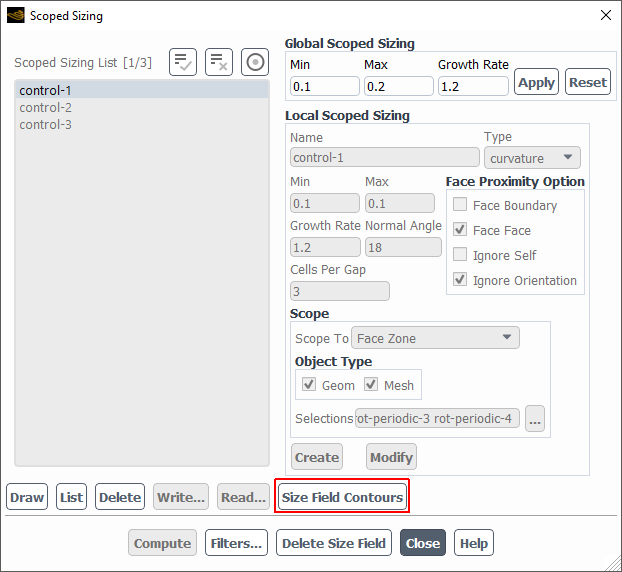Image resolution: width=622 pixels, height=572 pixels.
Task: Select control-2 in the Scoped Sizing List
Action: click(142, 107)
